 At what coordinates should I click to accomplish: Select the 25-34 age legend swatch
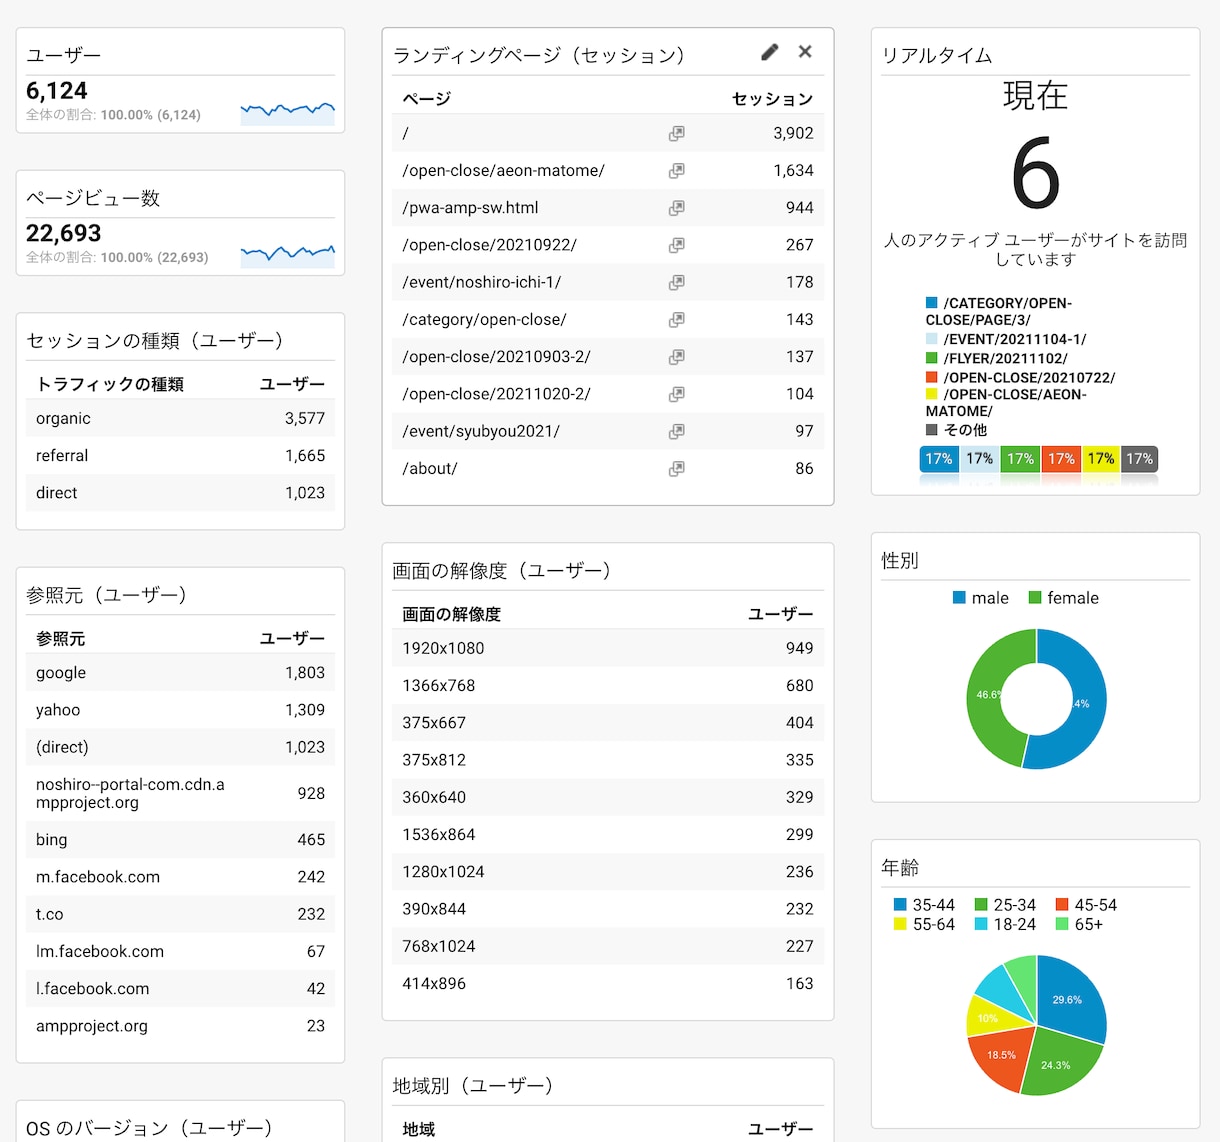pos(981,905)
